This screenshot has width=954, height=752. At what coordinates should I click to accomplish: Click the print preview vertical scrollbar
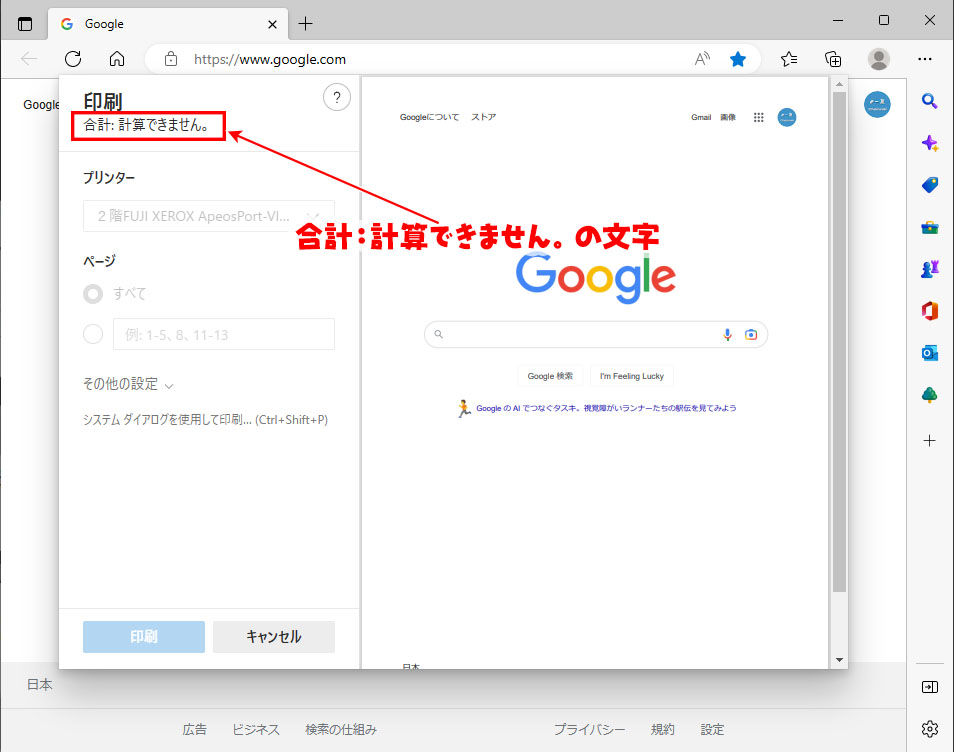[x=839, y=340]
